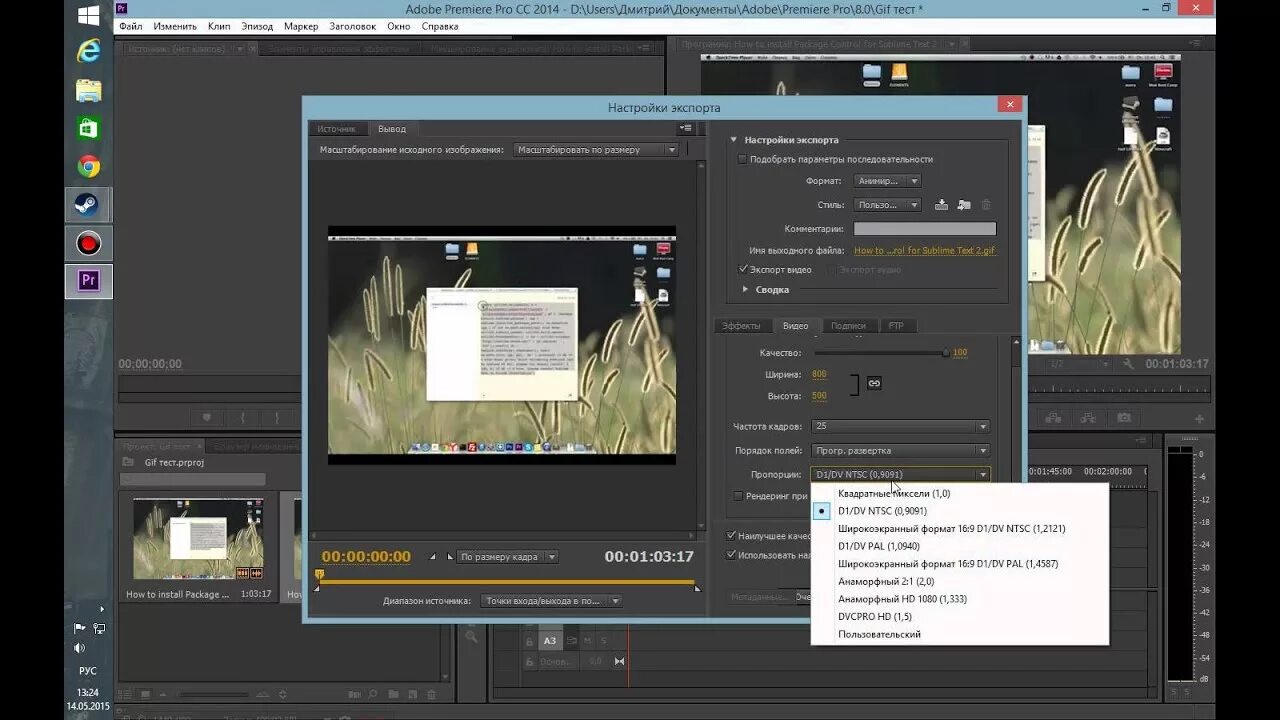The image size is (1280, 720).
Task: Open the Диапазон источника dropdown
Action: coord(551,601)
